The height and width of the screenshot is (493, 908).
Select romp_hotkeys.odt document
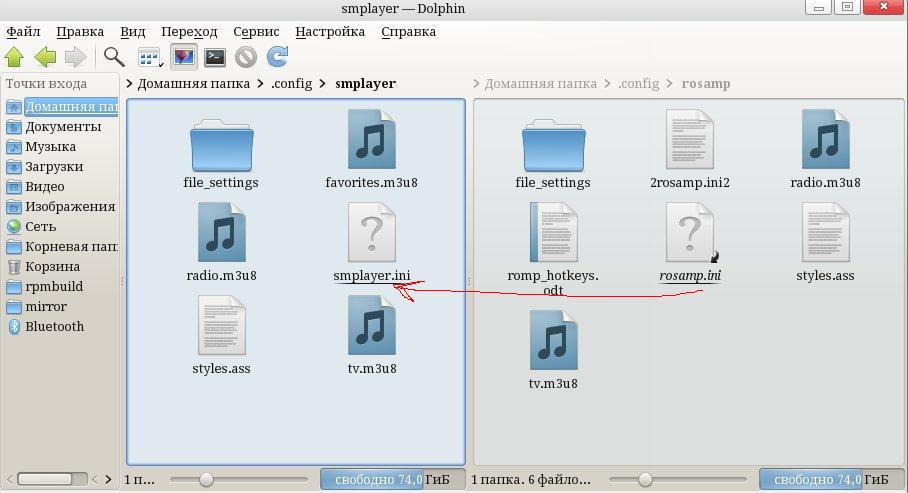pos(553,249)
